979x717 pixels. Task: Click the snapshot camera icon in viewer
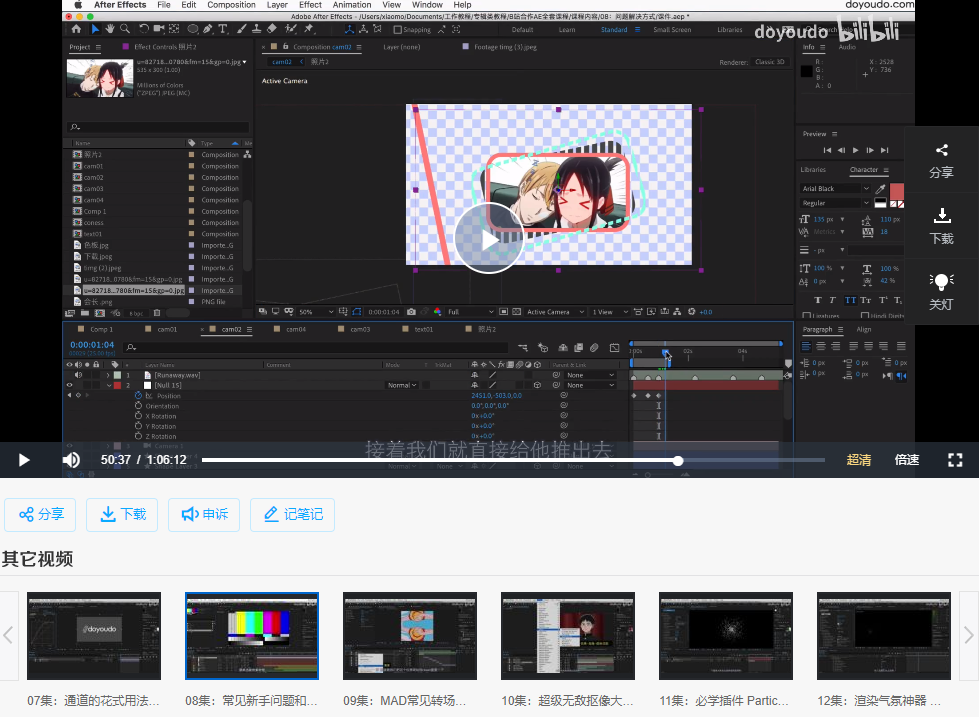[x=411, y=312]
